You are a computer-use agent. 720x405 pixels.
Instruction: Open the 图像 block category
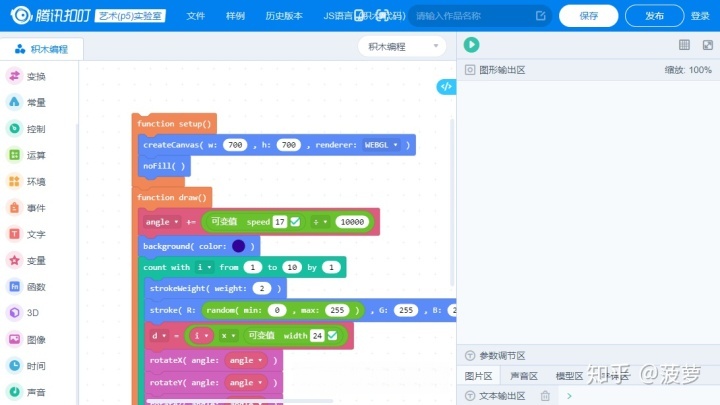tap(25, 339)
